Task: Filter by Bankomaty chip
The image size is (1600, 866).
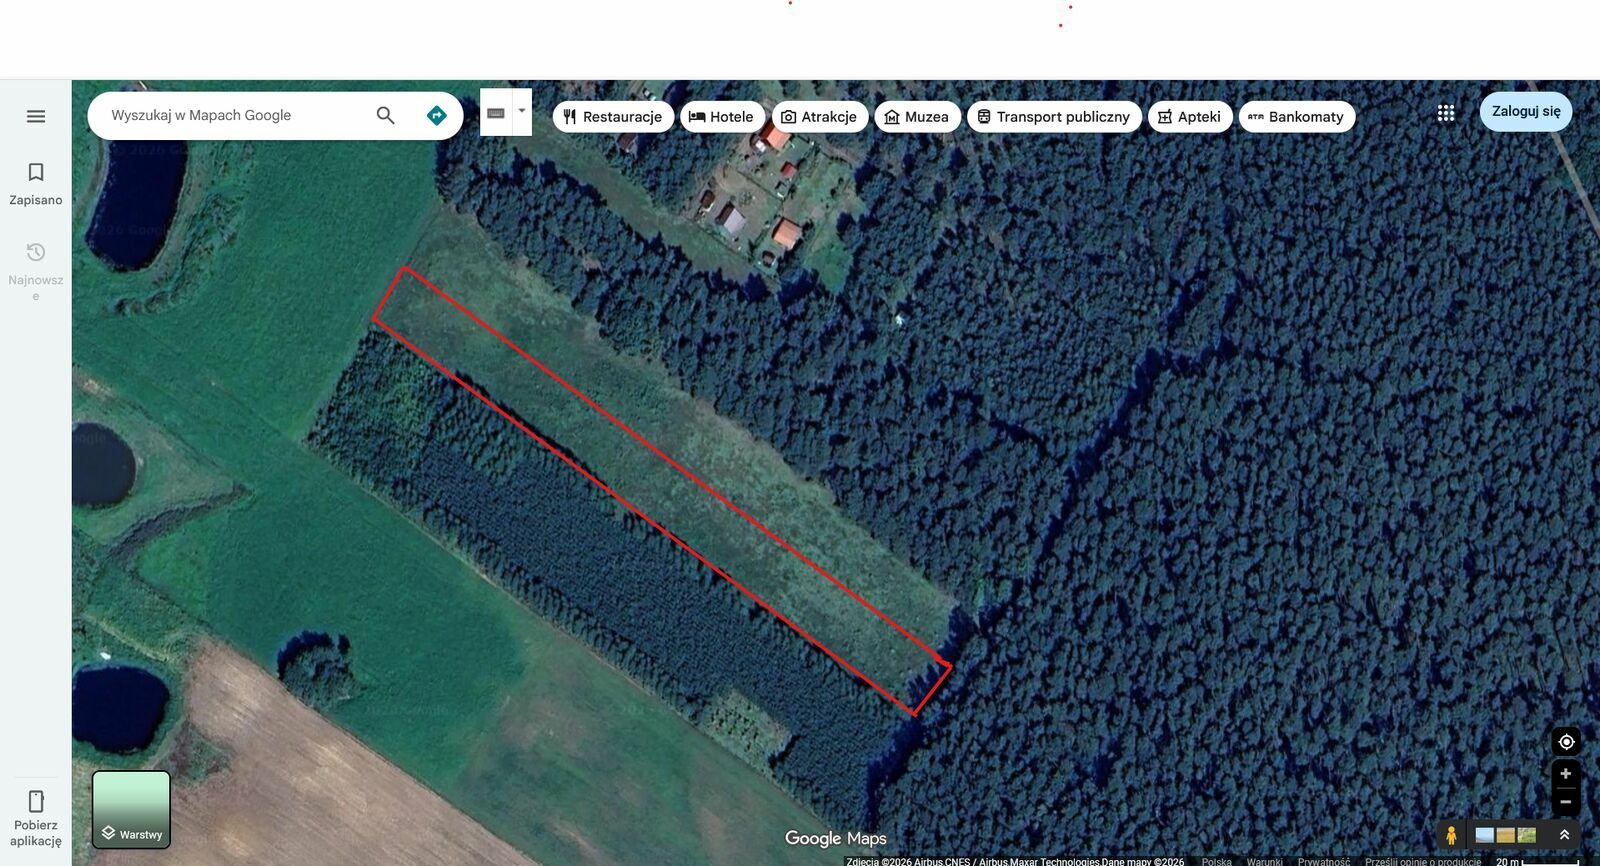Action: (1297, 117)
